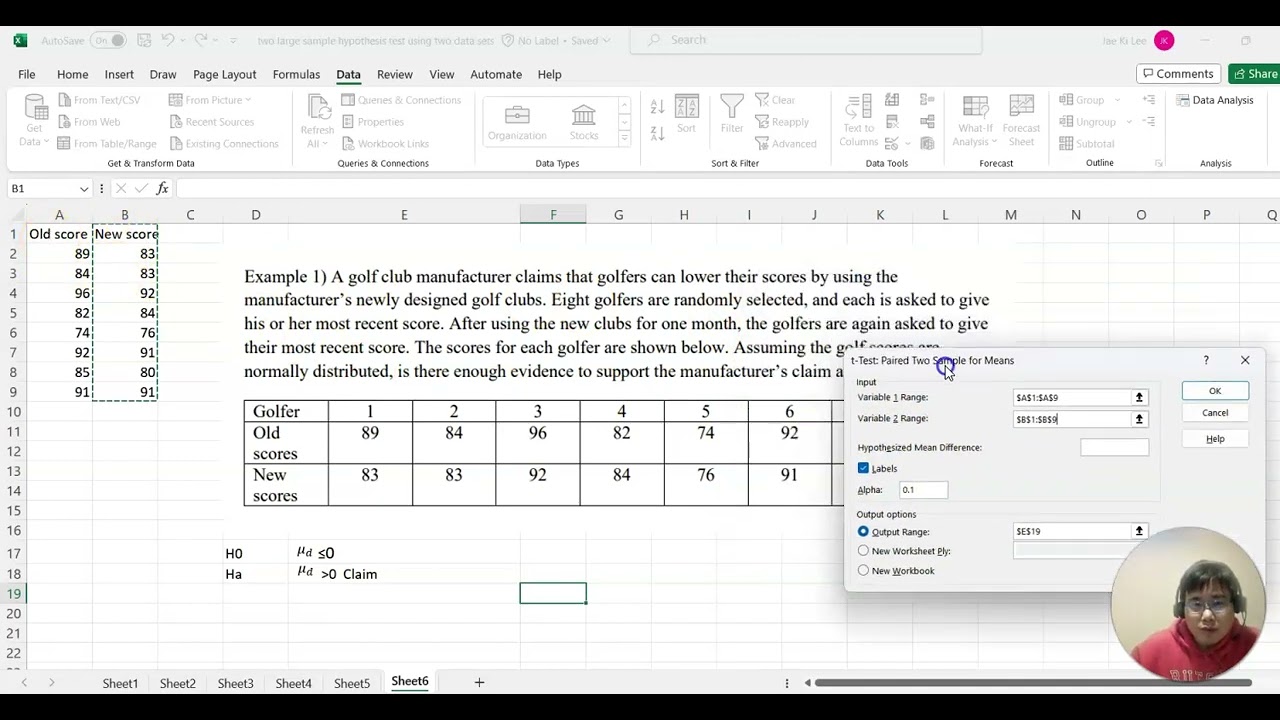
Task: Open the From Picture dropdown
Action: click(x=210, y=100)
